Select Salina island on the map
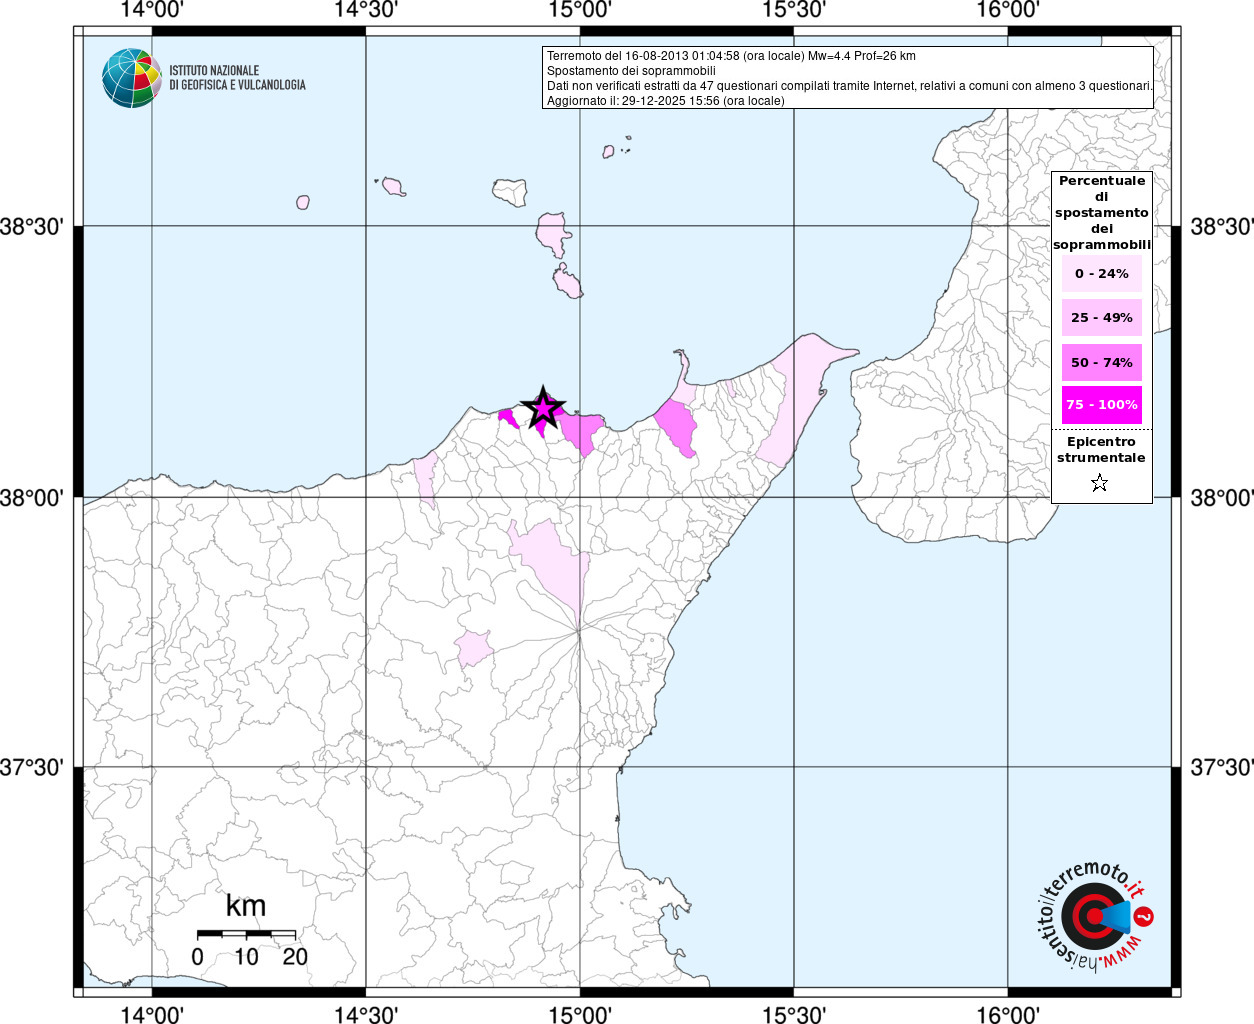Screen dimensions: 1254x1024 pos(510,192)
